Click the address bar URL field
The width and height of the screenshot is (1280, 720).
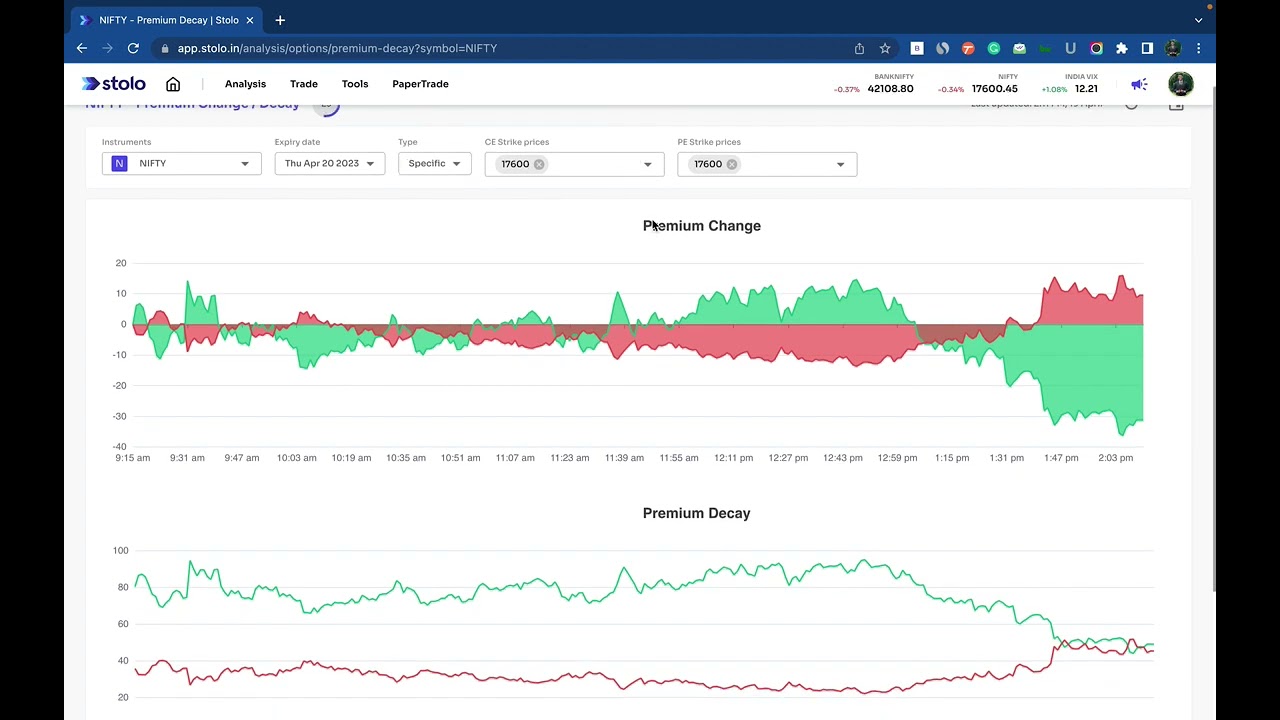(x=500, y=48)
